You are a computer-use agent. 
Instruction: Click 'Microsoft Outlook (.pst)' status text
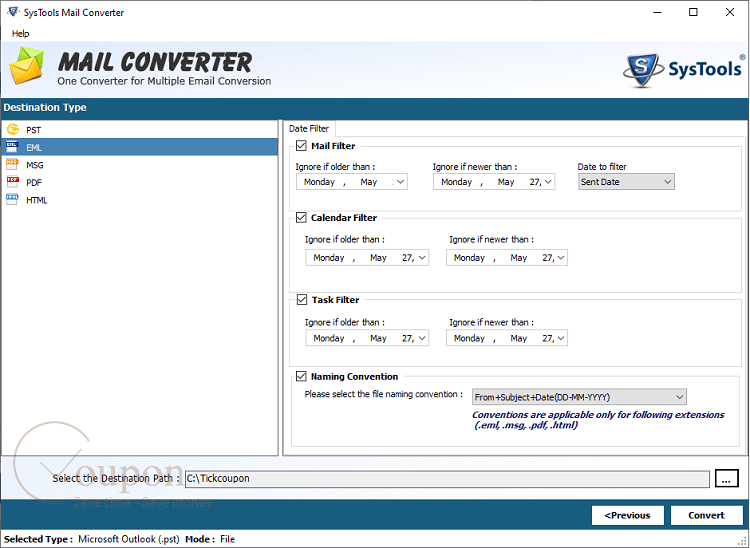[129, 539]
